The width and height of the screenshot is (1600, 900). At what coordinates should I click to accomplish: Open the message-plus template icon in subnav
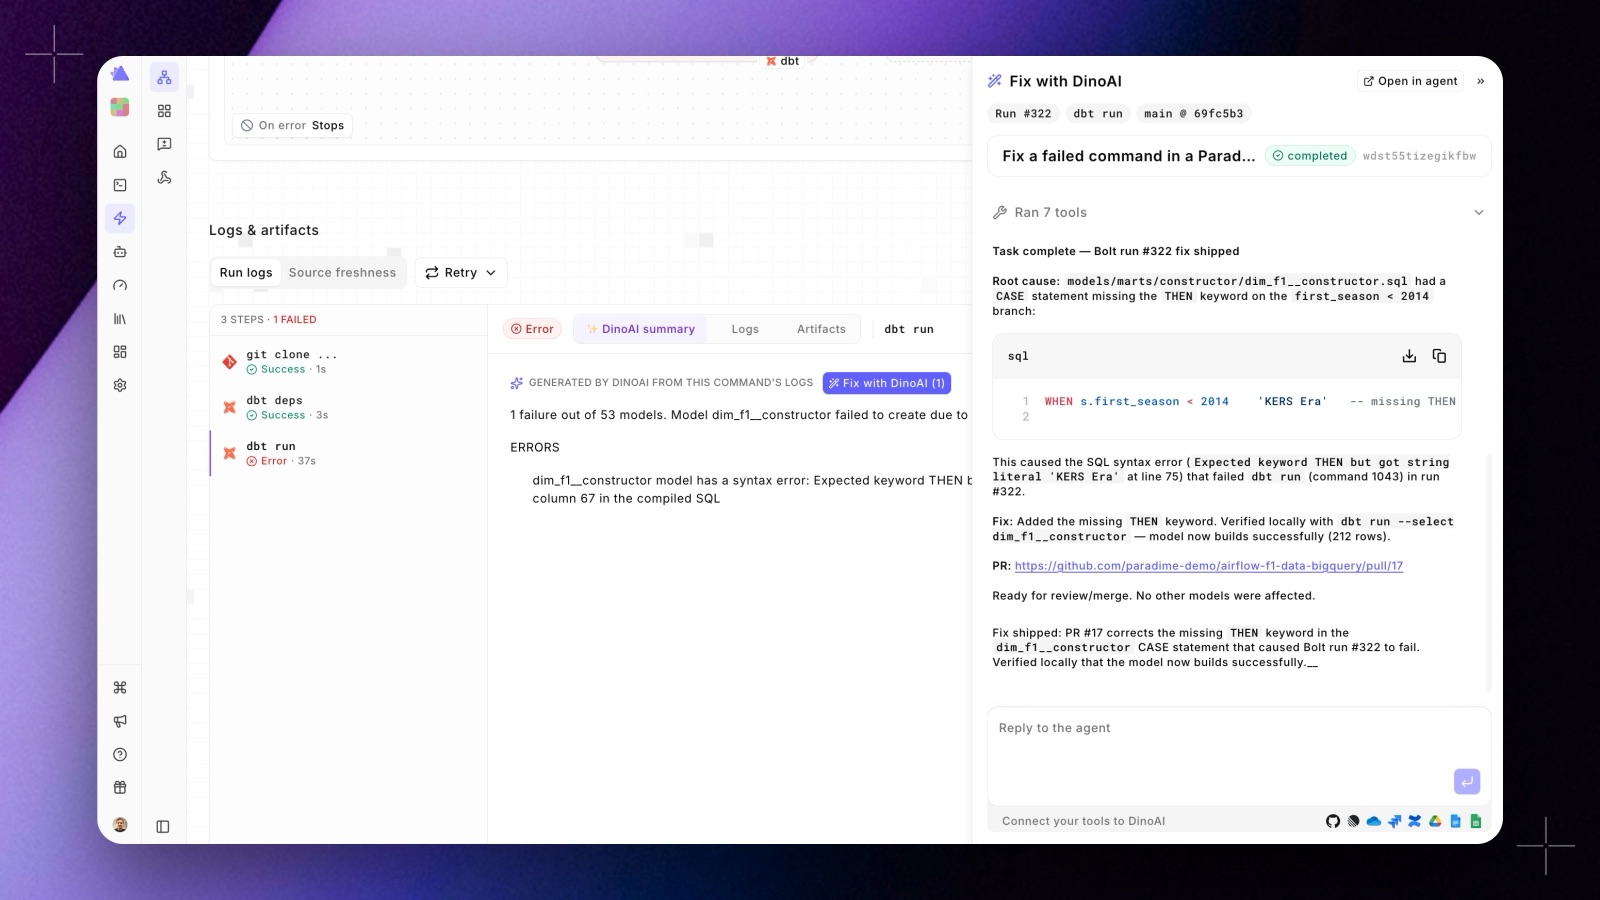click(165, 144)
